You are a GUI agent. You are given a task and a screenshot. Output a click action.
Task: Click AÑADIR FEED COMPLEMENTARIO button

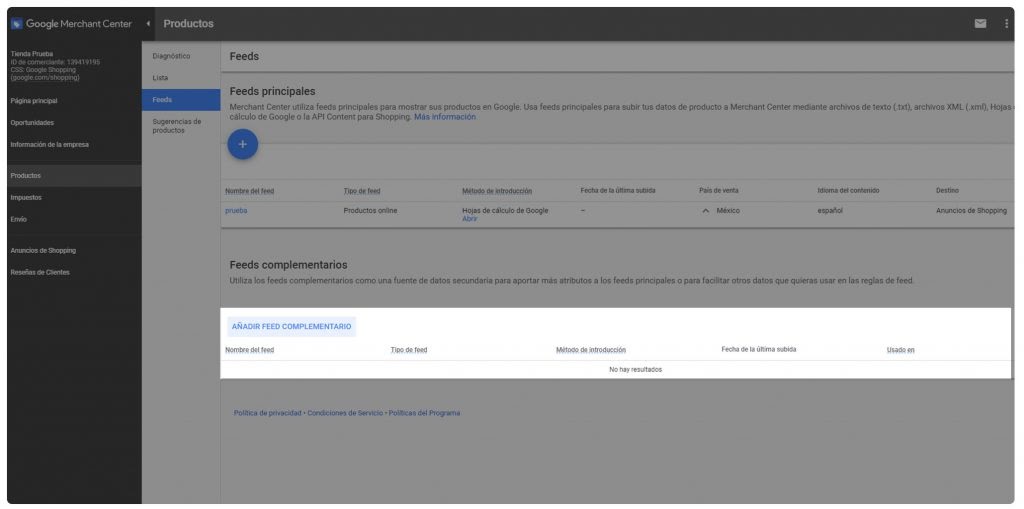coord(291,327)
